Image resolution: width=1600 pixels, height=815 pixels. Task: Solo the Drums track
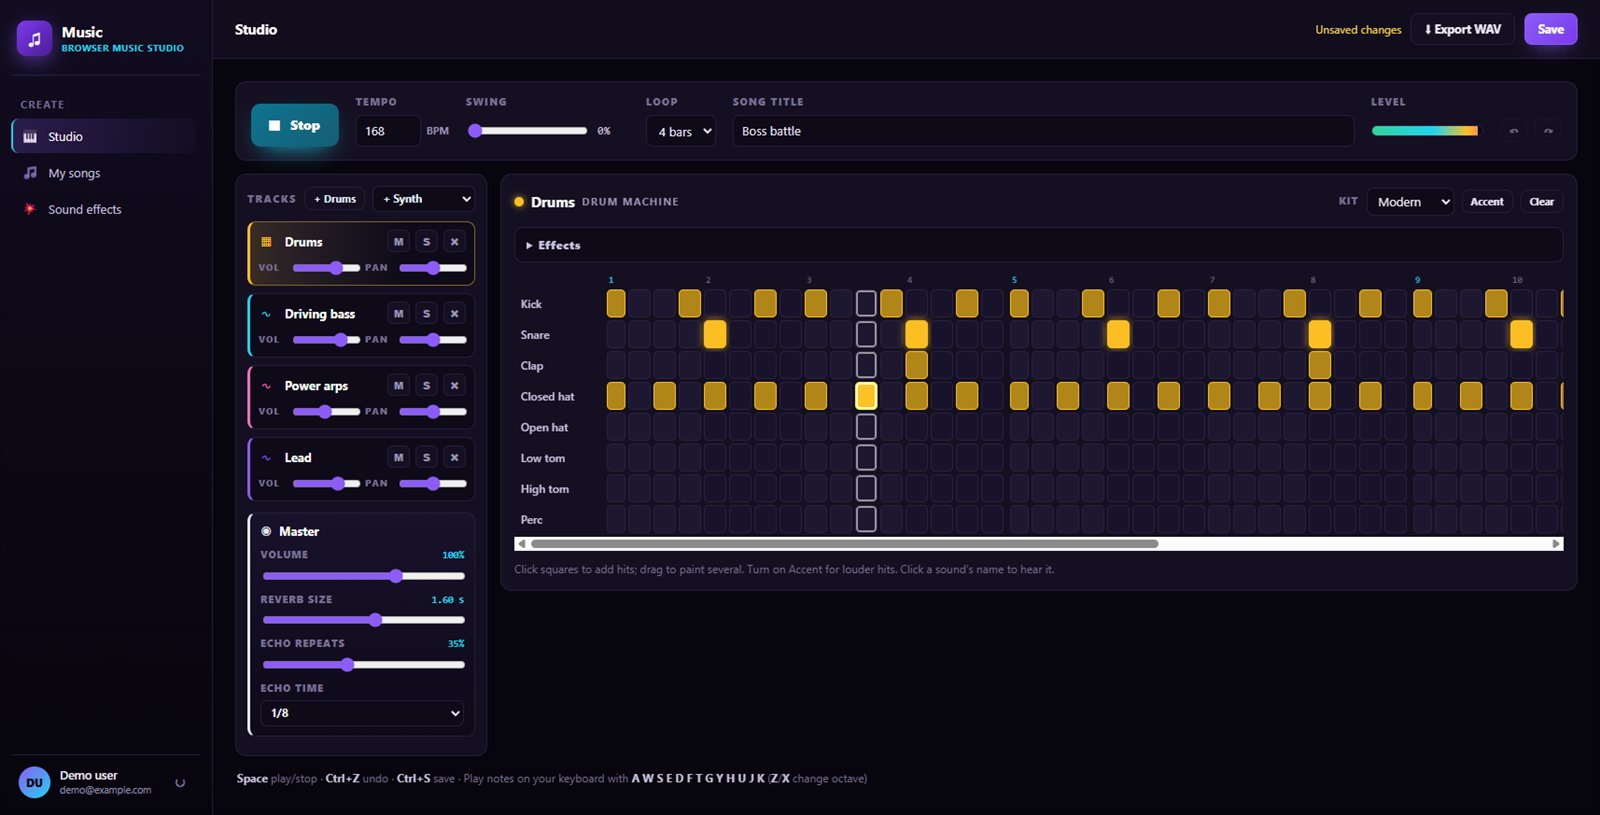[x=427, y=242]
